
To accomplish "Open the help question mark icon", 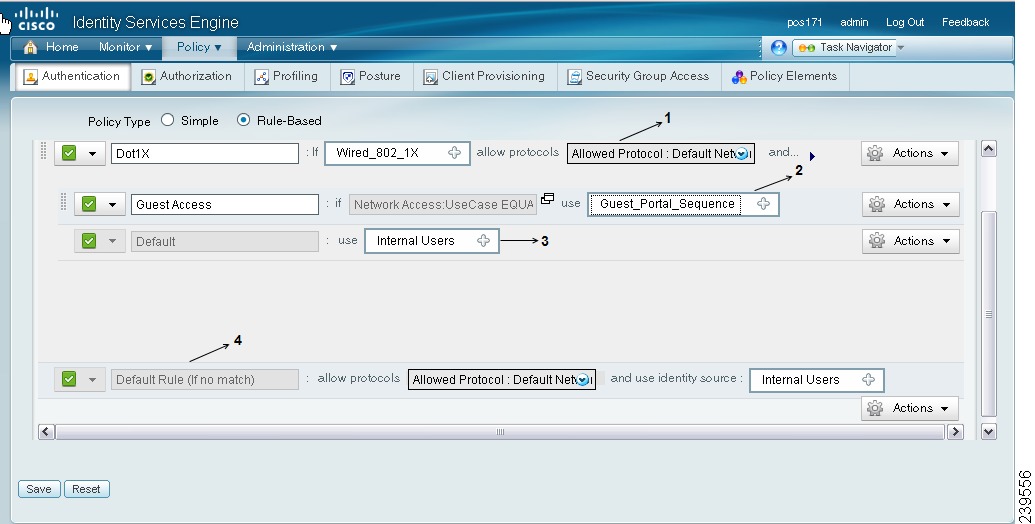I will (x=778, y=48).
